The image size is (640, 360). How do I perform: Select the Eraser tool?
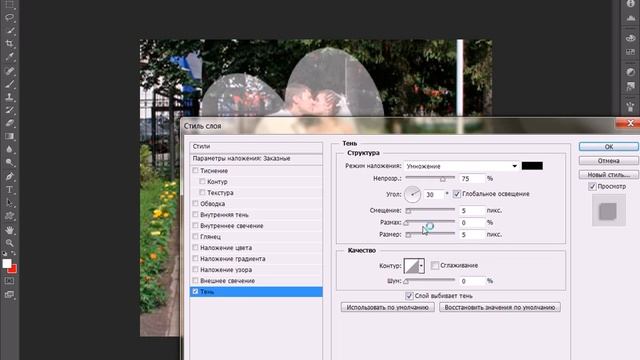9,123
